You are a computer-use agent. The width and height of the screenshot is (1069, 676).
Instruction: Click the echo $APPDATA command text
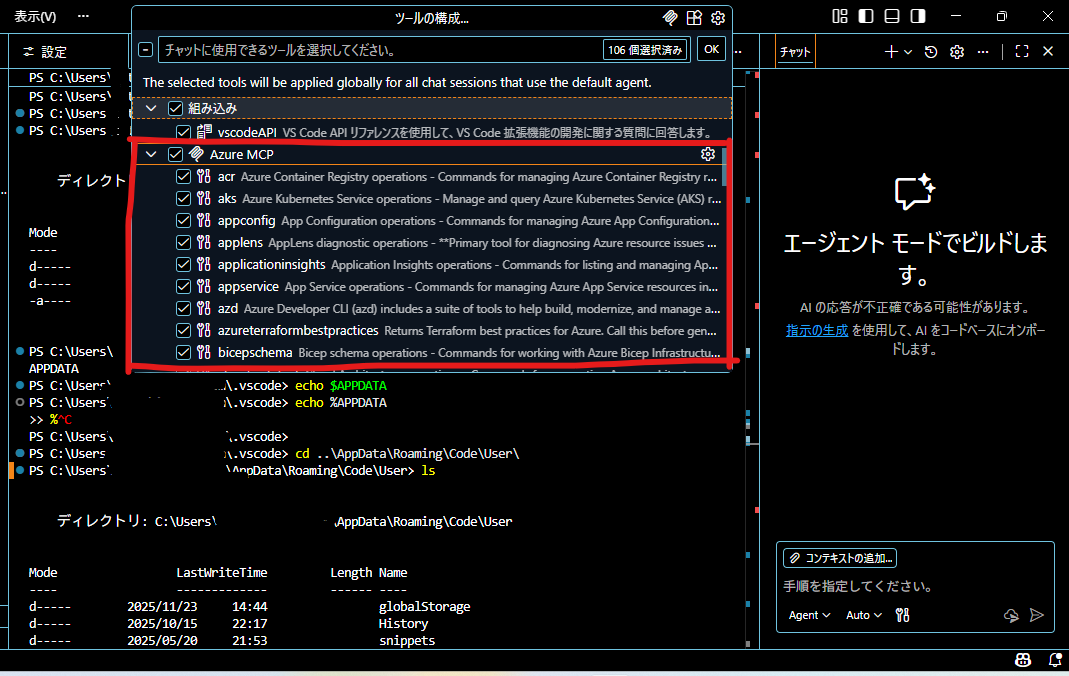[x=341, y=386]
